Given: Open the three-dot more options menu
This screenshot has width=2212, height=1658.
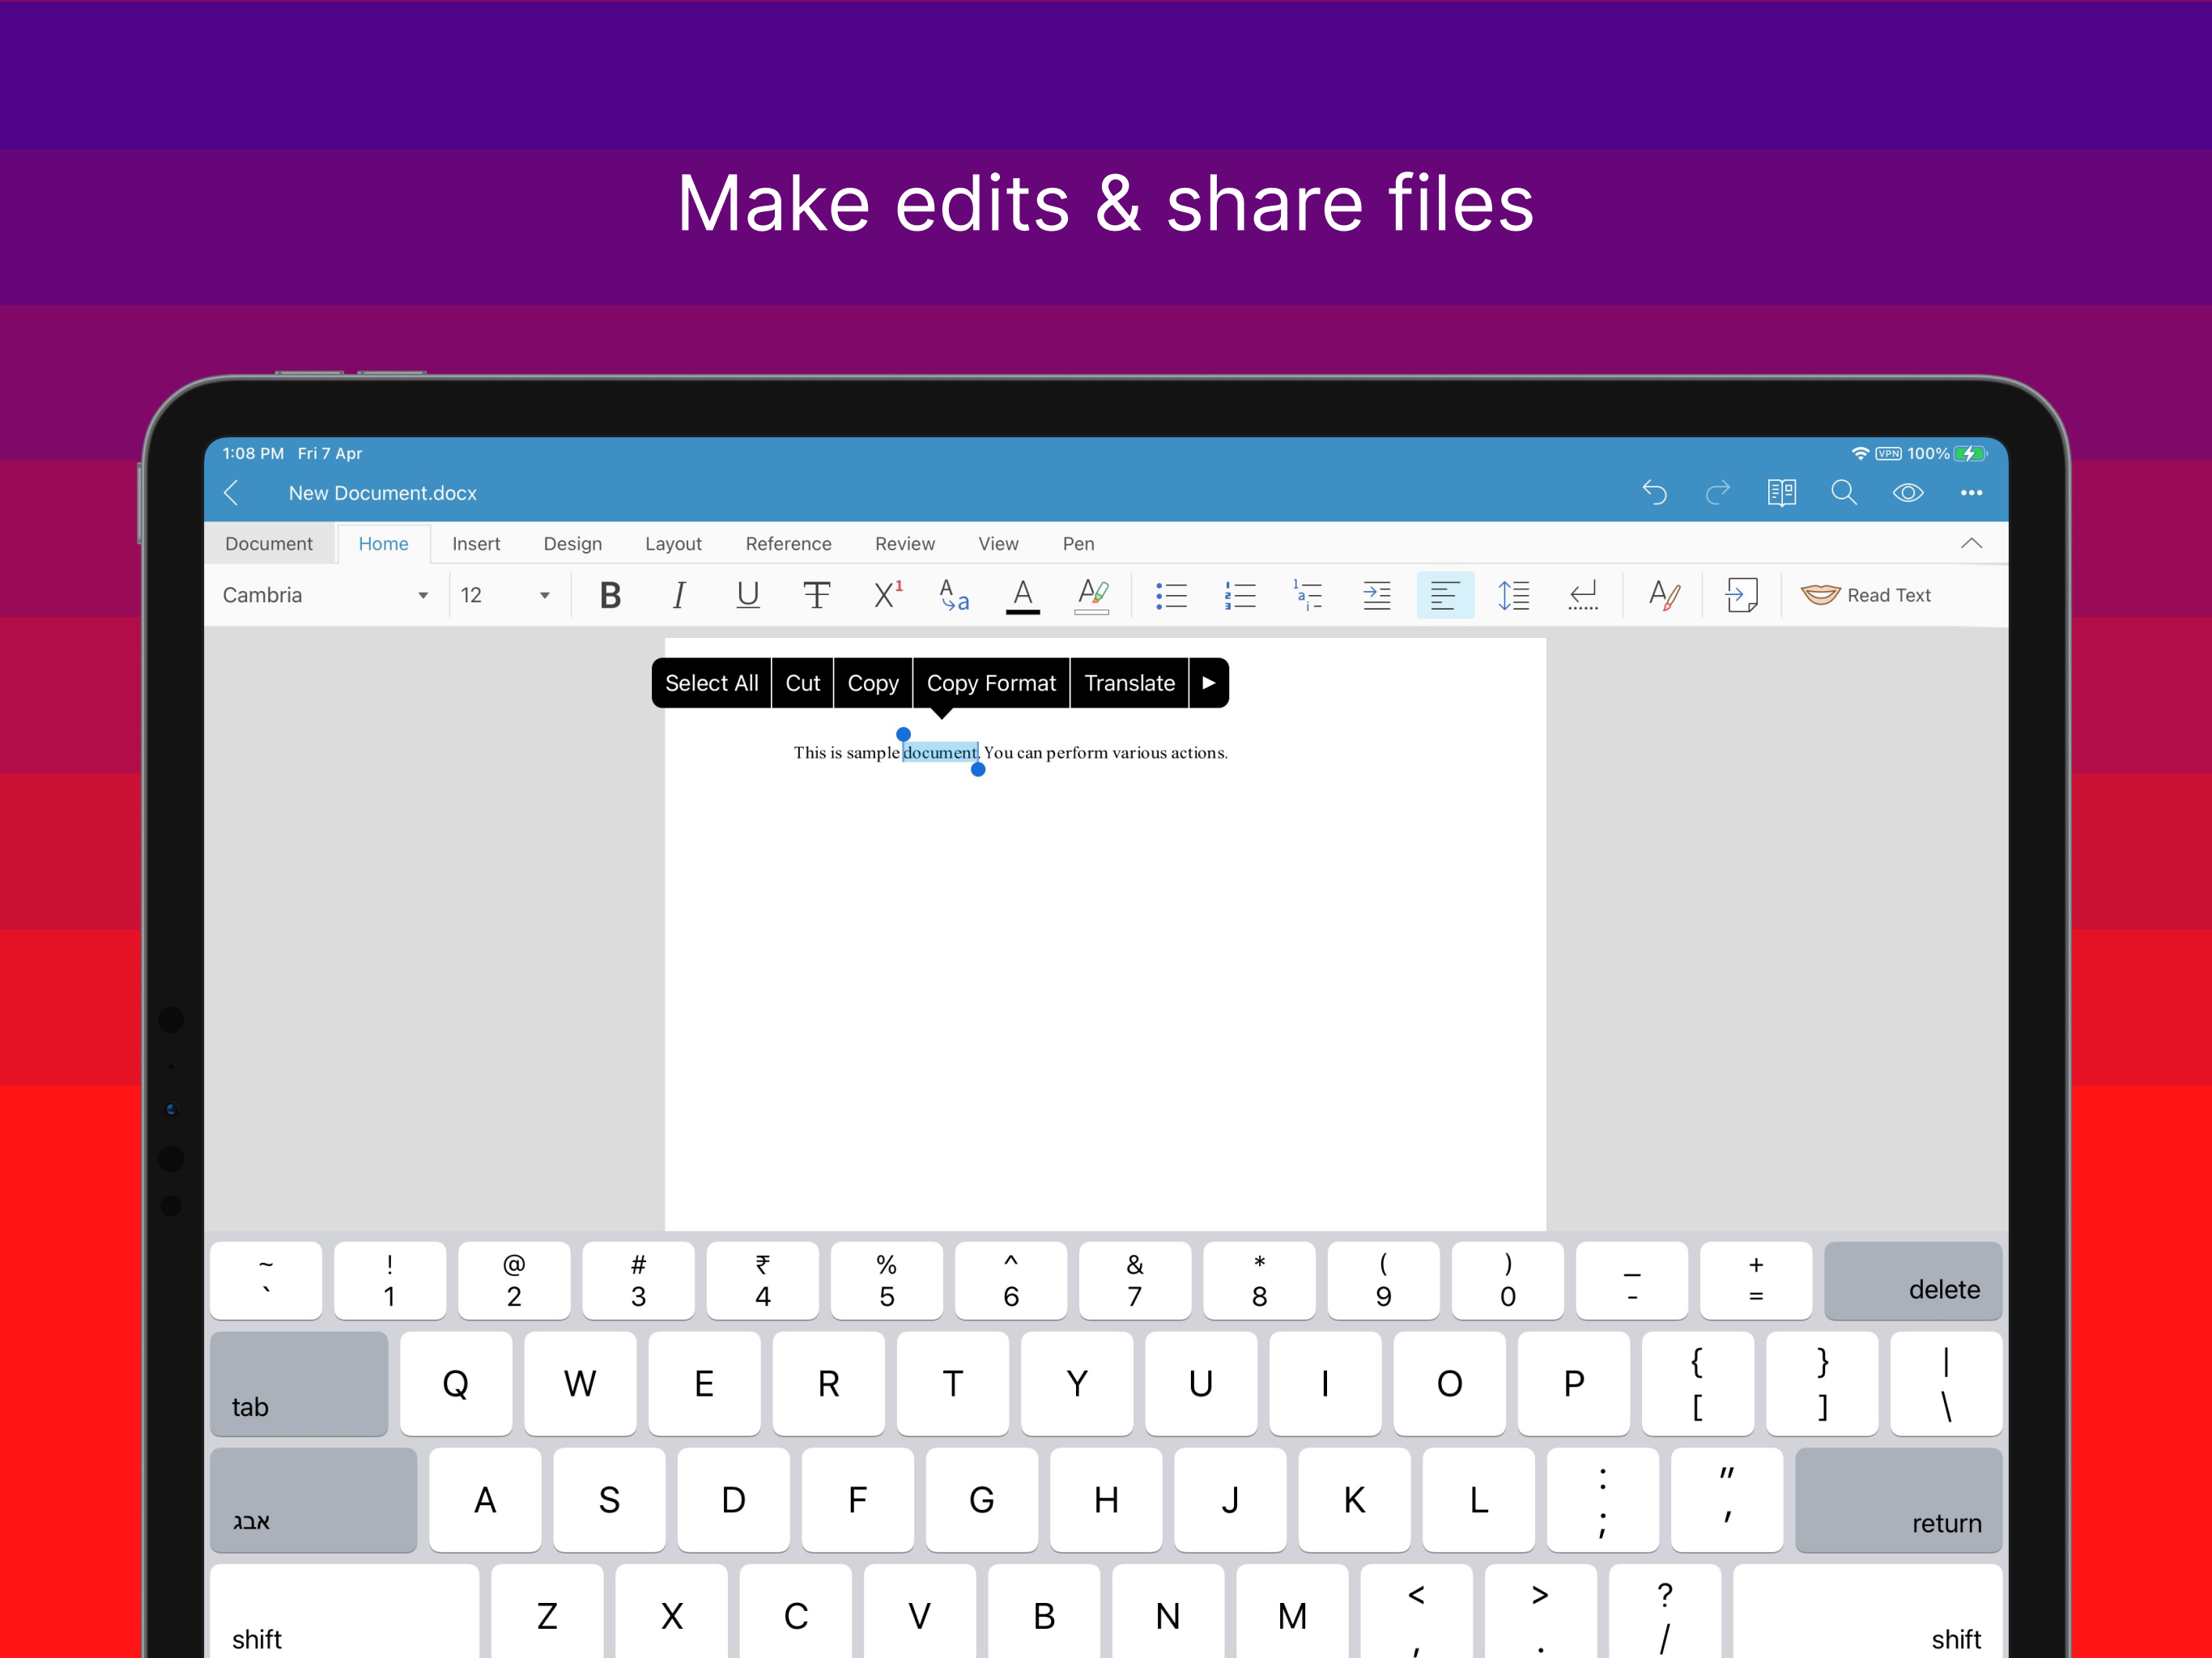Looking at the screenshot, I should point(1971,492).
